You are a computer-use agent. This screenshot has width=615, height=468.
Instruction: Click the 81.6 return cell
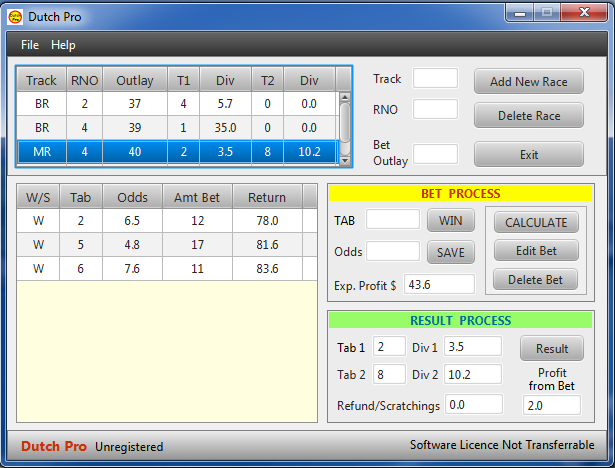267,244
